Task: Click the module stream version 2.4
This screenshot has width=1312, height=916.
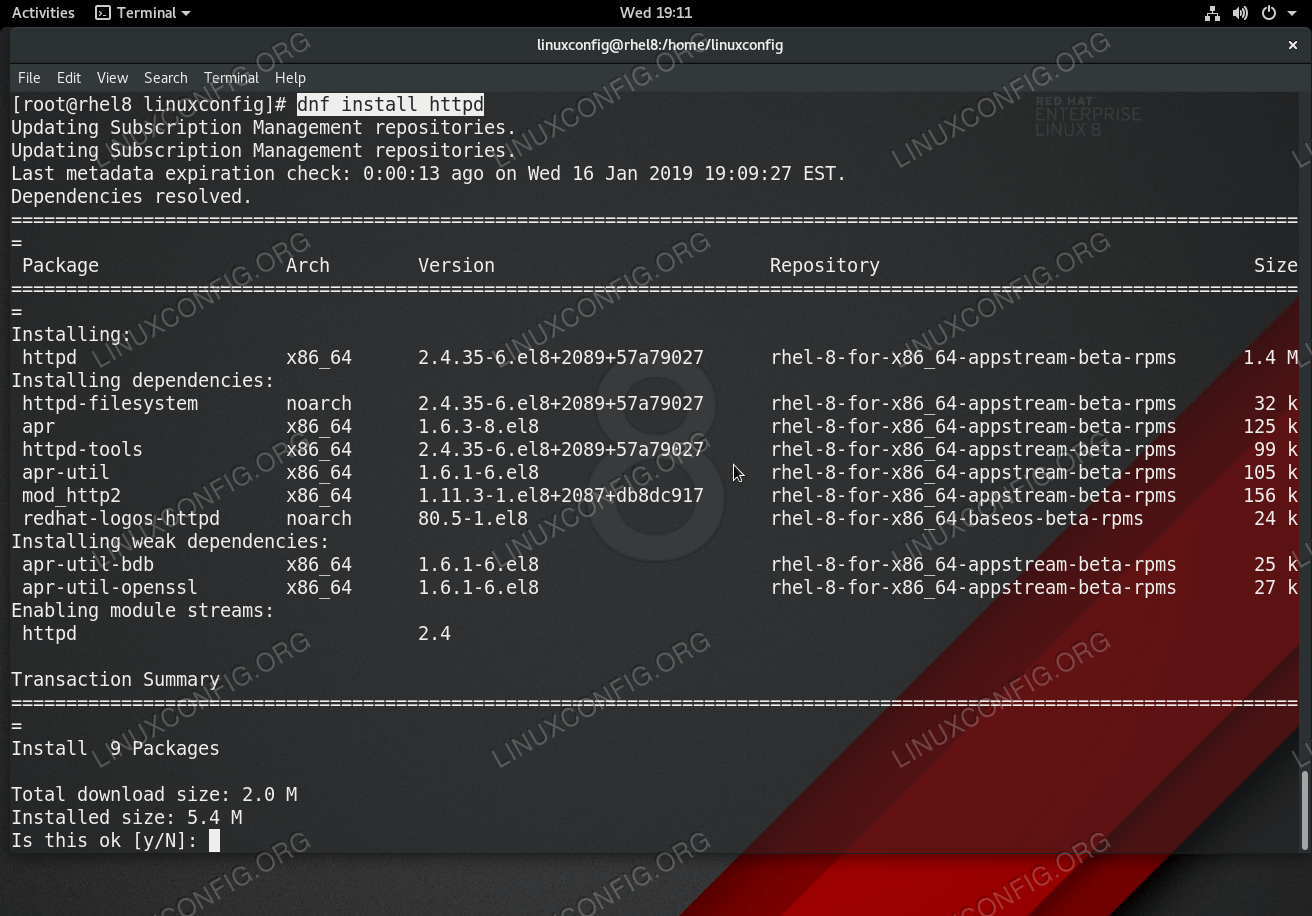Action: (434, 634)
